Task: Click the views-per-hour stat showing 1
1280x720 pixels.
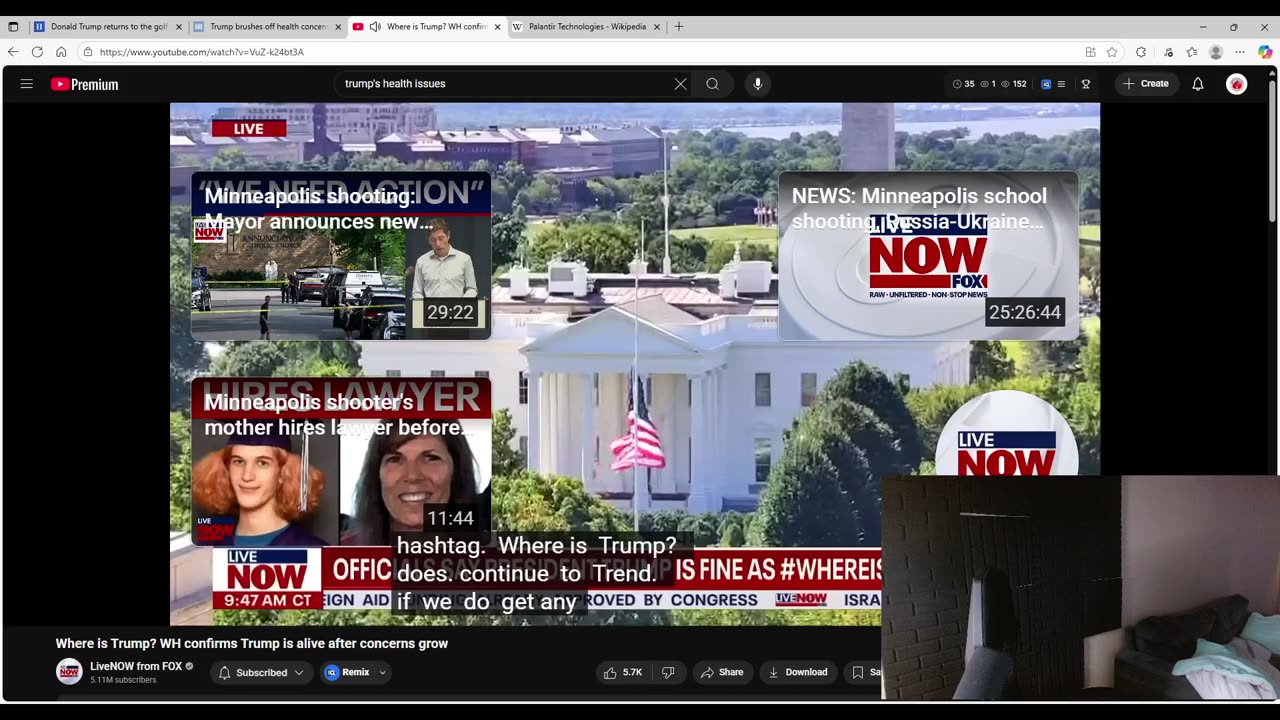Action: point(988,84)
